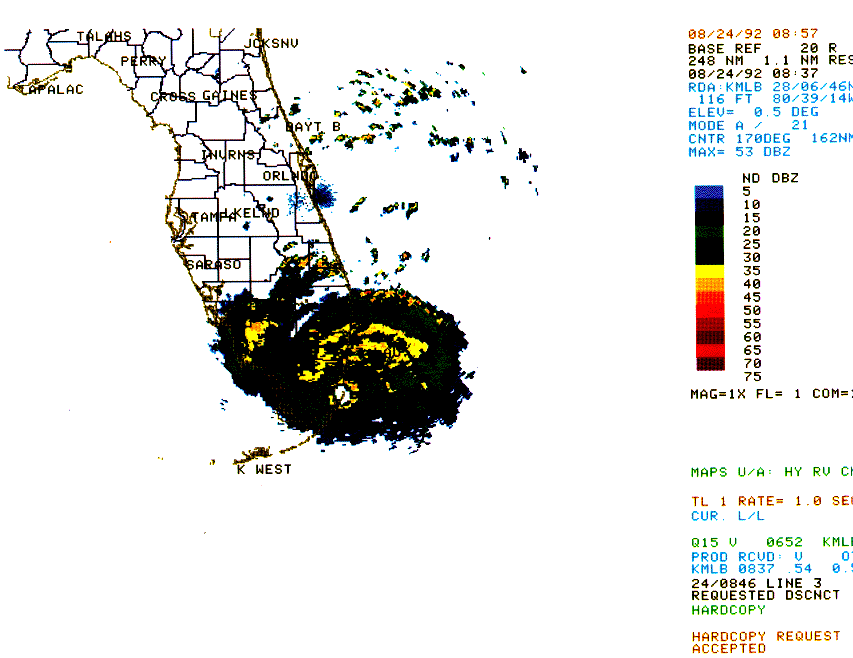This screenshot has height=658, width=853.
Task: Select the LKELND map label
Action: [251, 213]
